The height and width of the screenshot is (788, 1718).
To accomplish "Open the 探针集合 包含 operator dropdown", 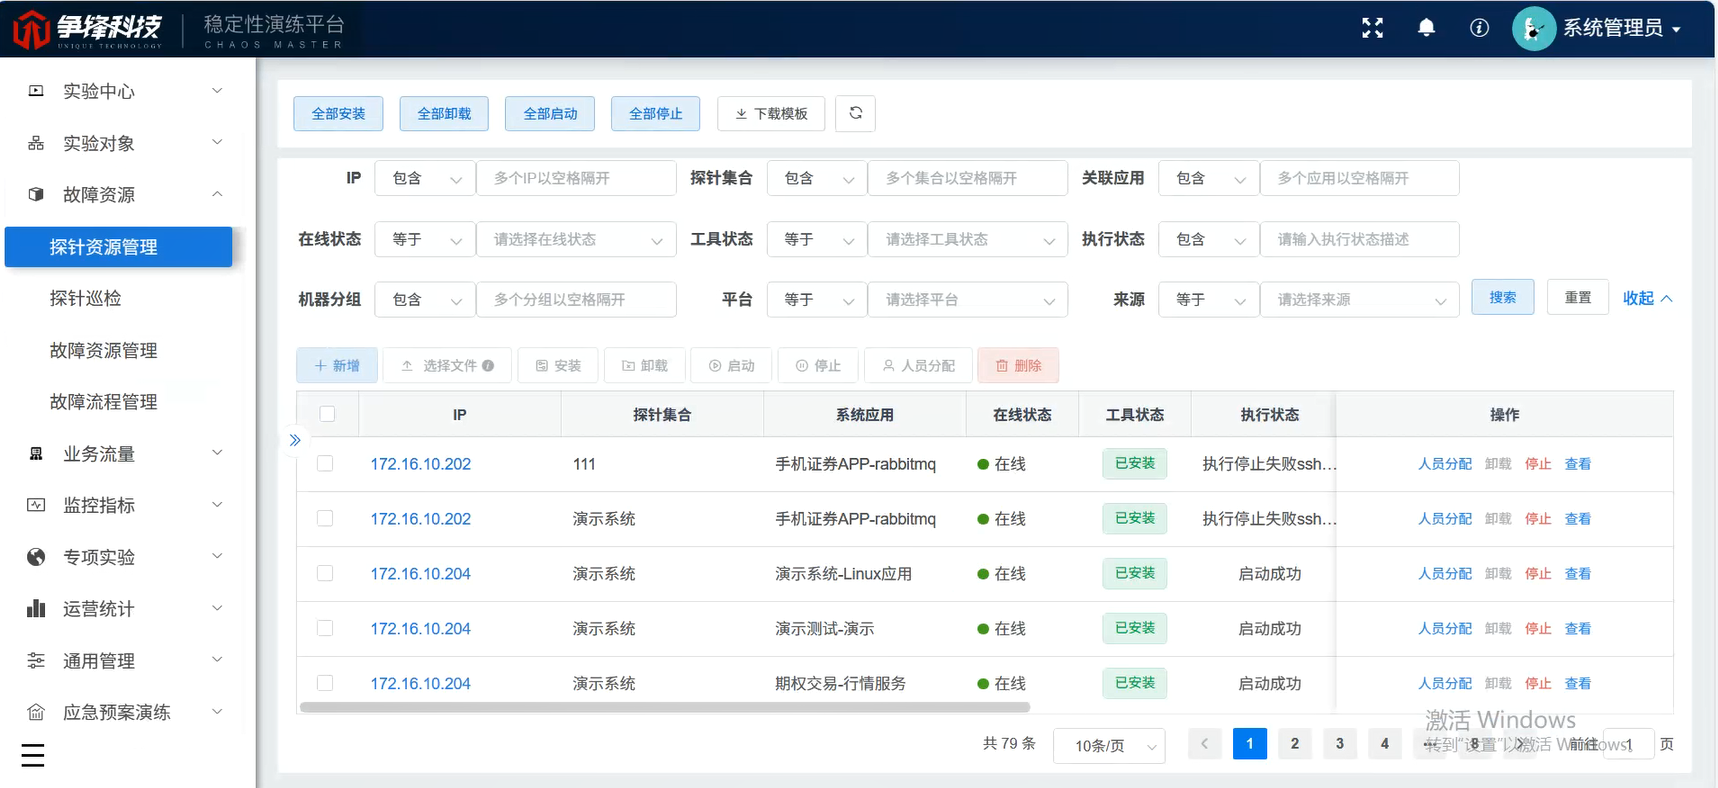I will (817, 178).
